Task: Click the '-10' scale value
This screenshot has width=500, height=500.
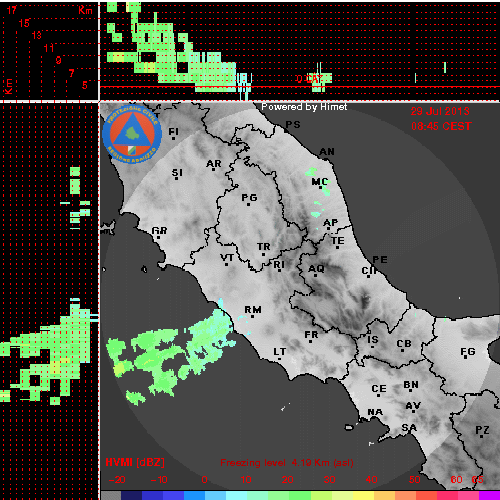Action: [159, 480]
